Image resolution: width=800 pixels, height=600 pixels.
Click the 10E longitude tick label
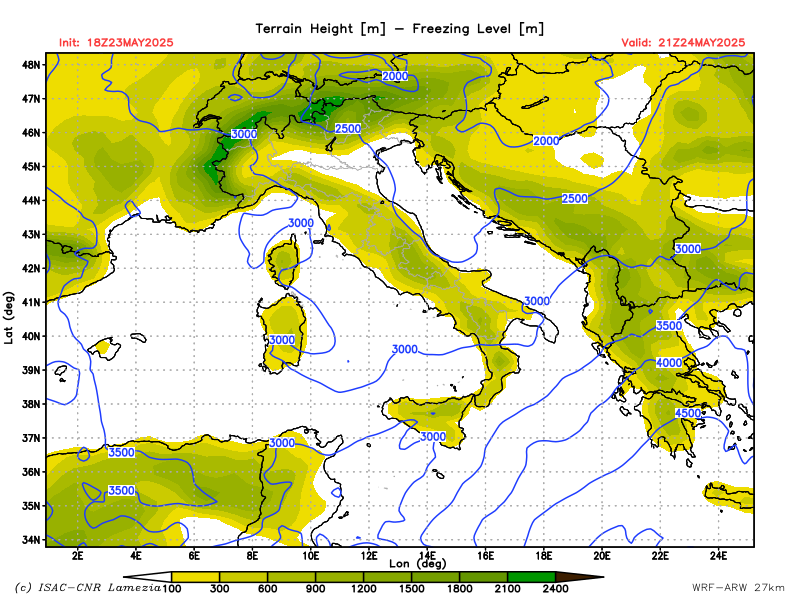(x=310, y=556)
